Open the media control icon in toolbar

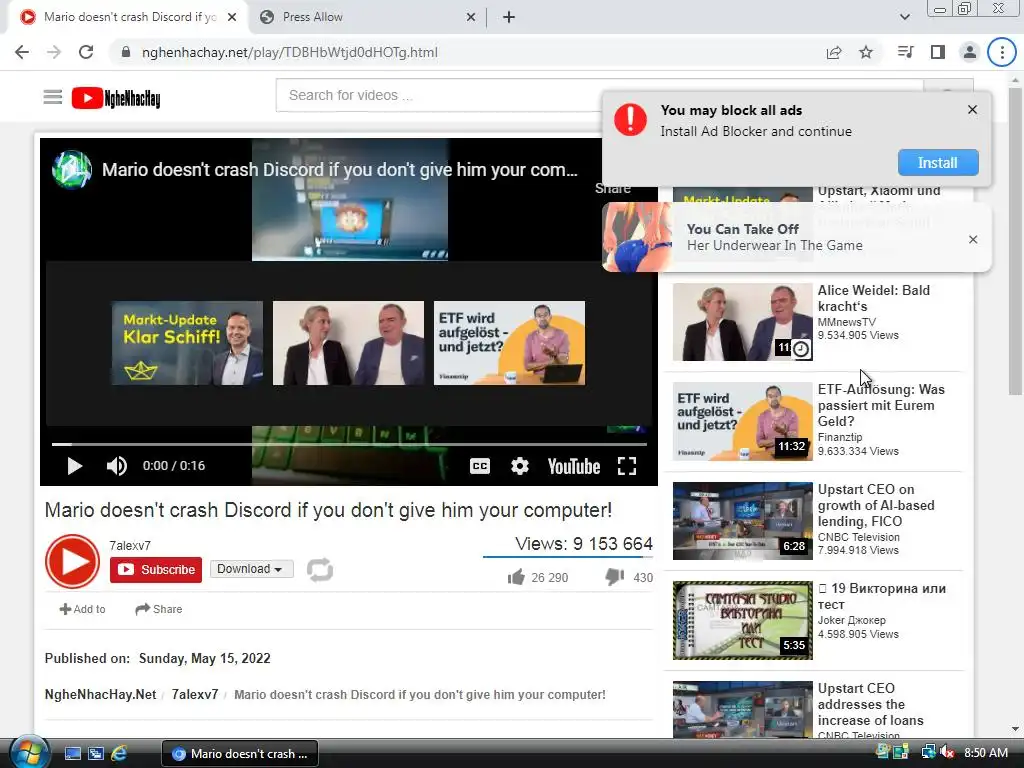(905, 52)
